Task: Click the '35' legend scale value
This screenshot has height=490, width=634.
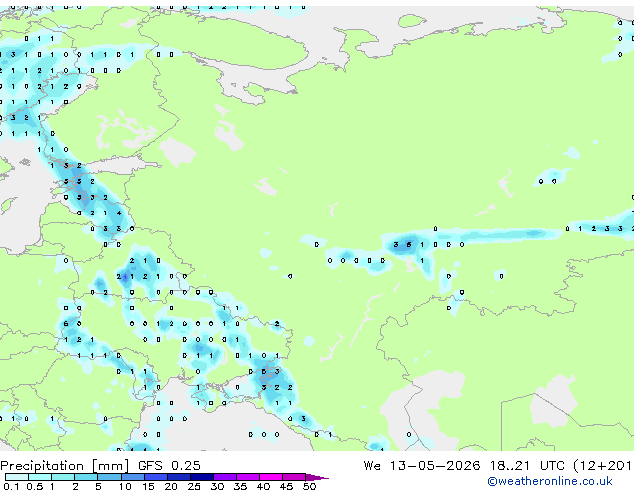Action: tap(240, 486)
